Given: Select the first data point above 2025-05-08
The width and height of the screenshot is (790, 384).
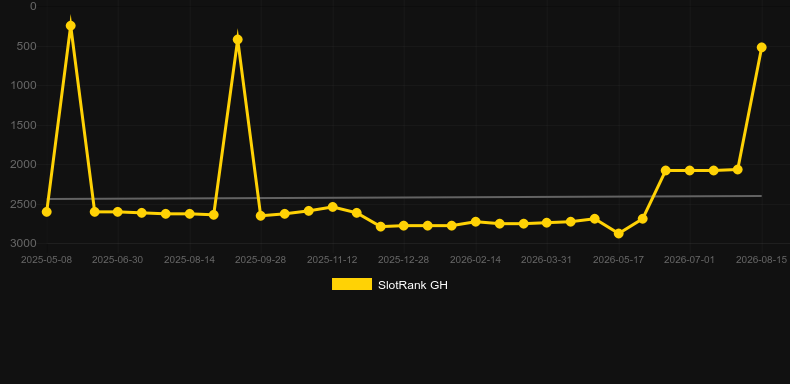Looking at the screenshot, I should pyautogui.click(x=46, y=212).
